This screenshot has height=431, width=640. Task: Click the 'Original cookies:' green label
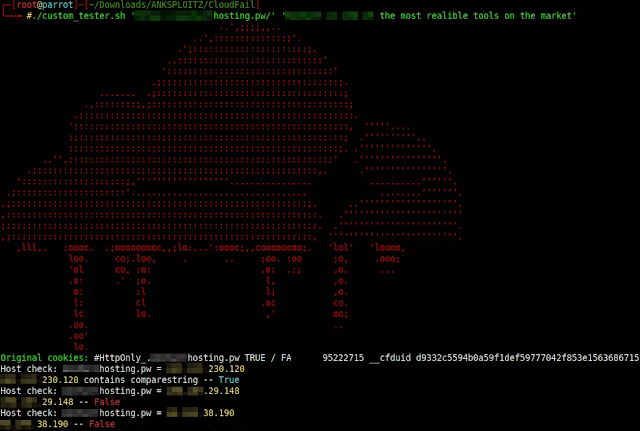[44, 358]
